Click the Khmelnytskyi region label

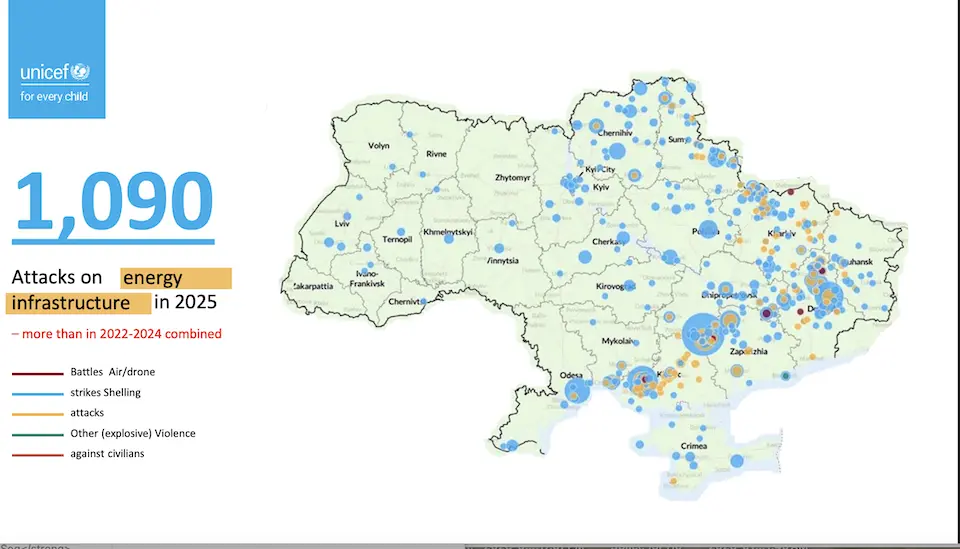pyautogui.click(x=448, y=232)
